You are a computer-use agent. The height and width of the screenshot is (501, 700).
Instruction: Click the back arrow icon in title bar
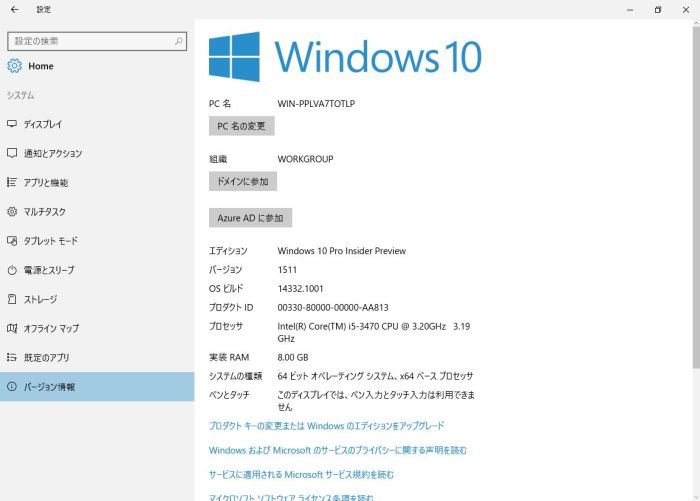(14, 10)
